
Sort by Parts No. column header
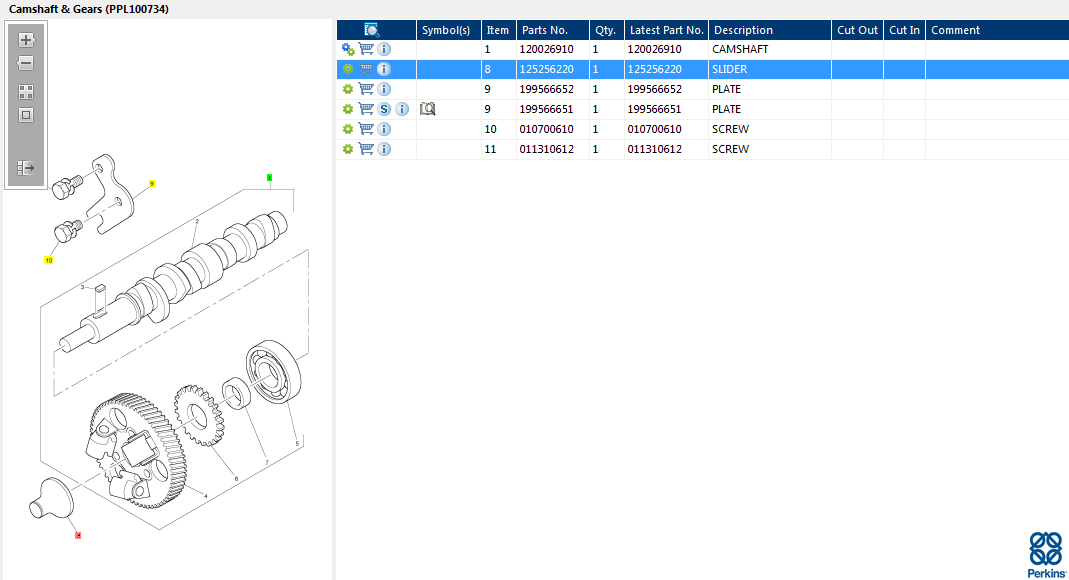[x=544, y=30]
